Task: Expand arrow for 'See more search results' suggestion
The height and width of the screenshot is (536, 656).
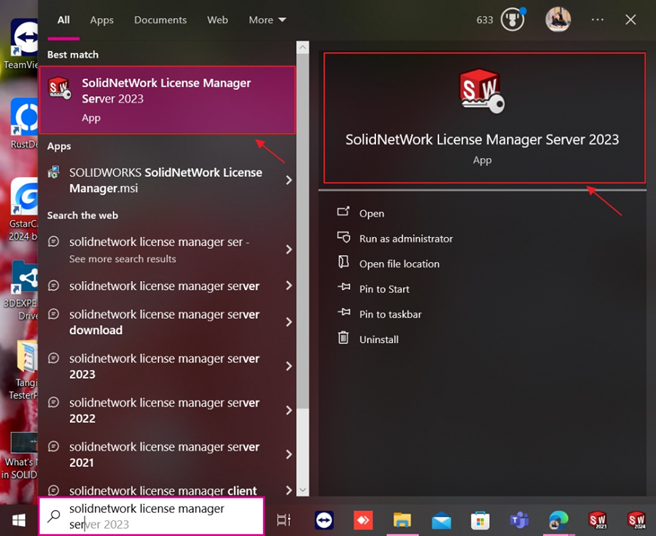Action: 289,249
